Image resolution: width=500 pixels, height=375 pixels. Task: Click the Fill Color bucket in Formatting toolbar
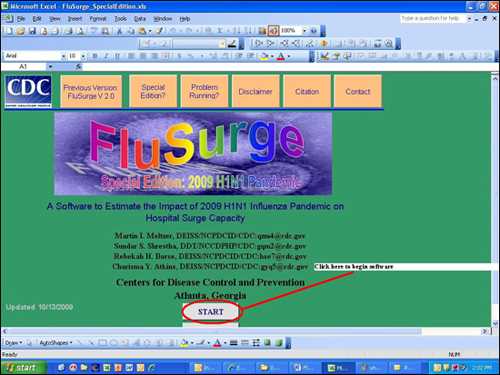coord(264,56)
